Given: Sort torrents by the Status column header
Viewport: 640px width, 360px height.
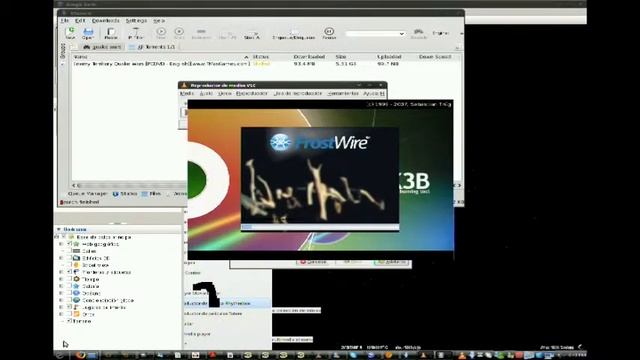Looking at the screenshot, I should click(260, 57).
